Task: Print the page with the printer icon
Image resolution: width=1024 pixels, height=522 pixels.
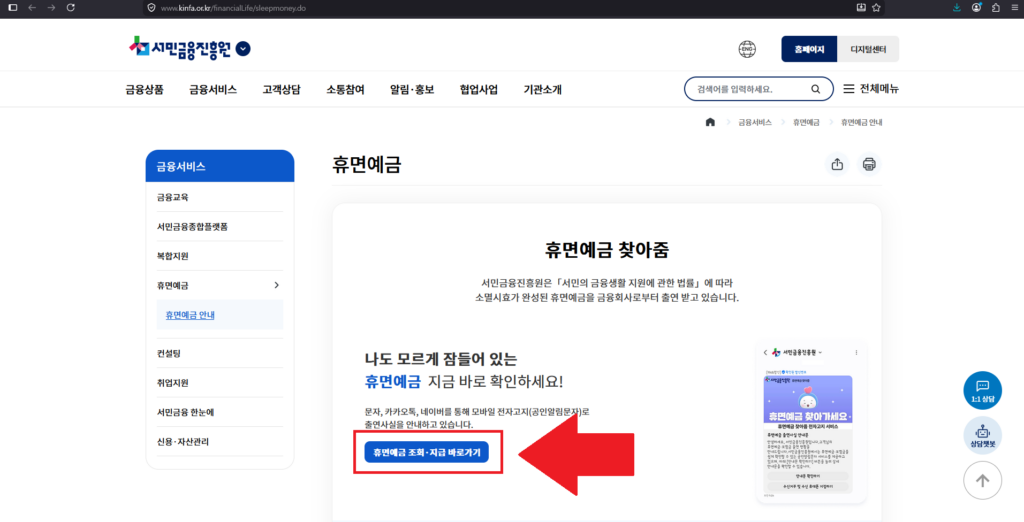Action: [869, 165]
